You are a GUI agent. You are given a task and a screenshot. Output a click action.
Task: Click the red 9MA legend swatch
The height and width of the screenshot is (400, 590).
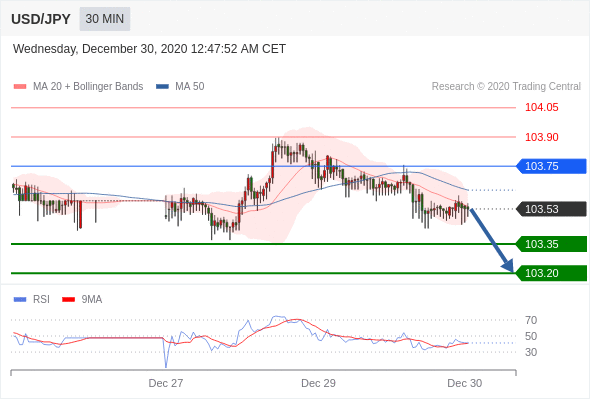point(68,300)
